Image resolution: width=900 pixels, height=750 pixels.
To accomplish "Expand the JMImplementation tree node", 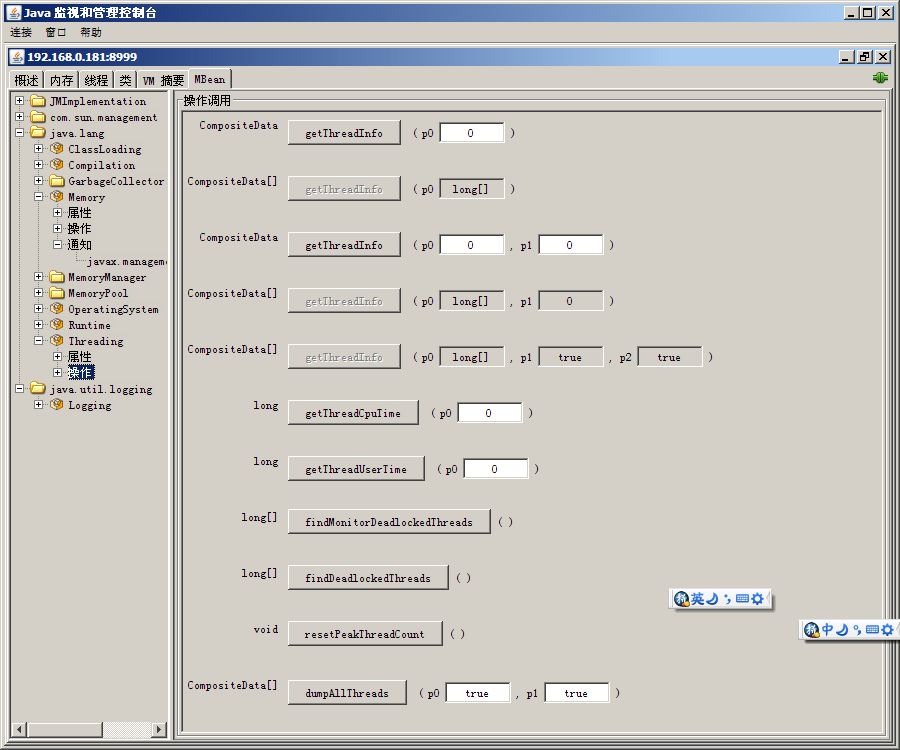I will pyautogui.click(x=20, y=101).
